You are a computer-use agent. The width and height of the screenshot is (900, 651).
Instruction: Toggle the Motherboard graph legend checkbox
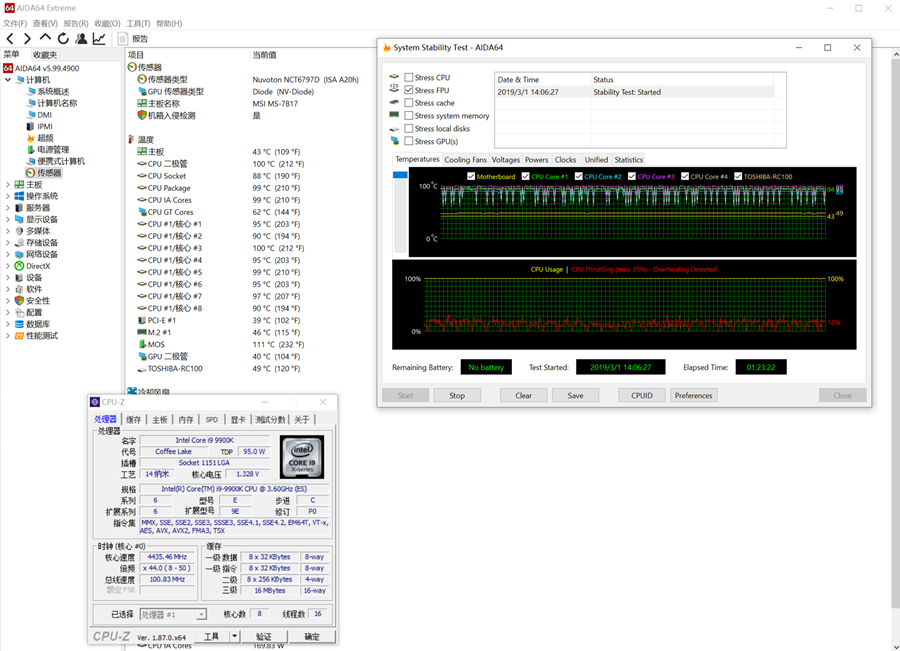tap(471, 177)
